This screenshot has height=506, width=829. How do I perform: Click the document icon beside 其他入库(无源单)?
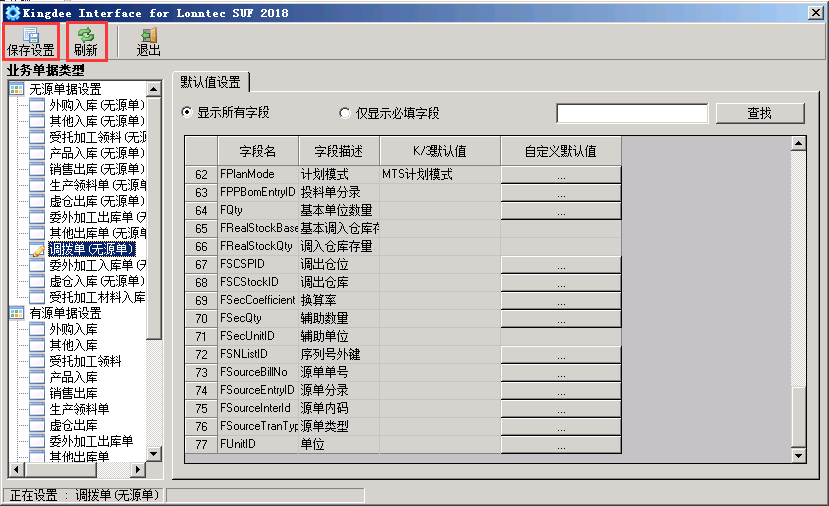37,121
